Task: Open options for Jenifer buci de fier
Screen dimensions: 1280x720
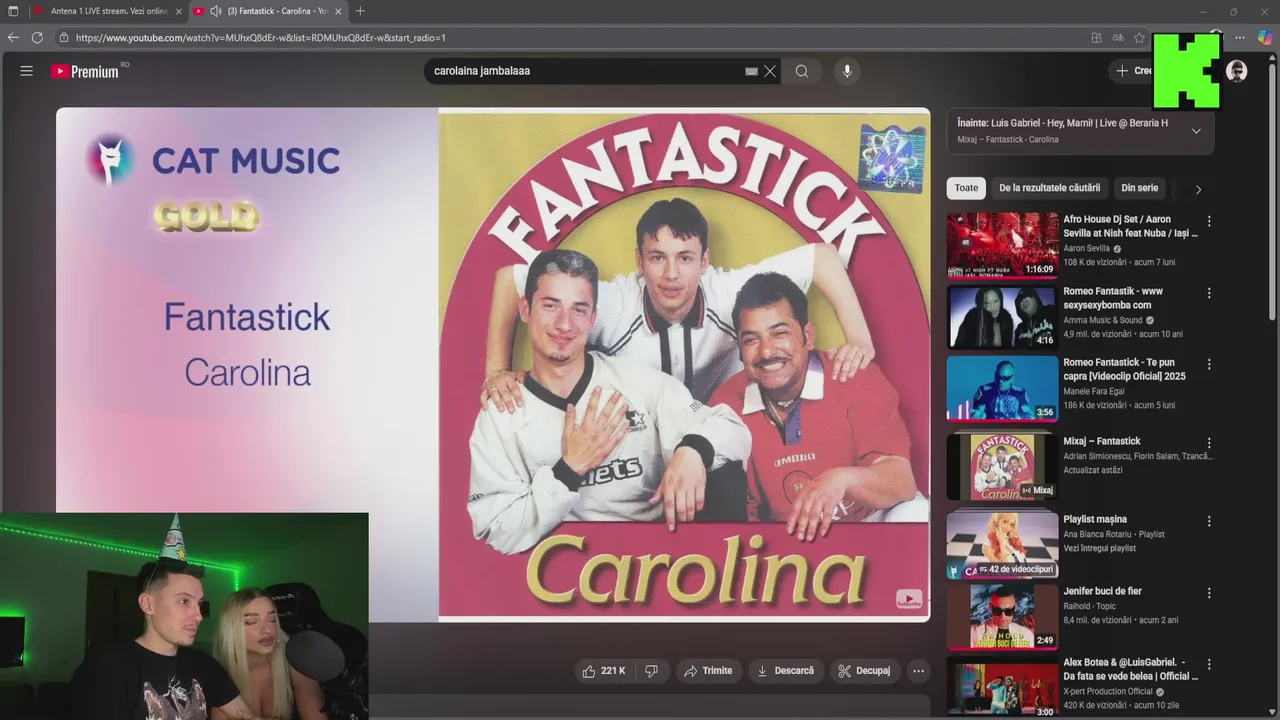Action: click(1208, 593)
